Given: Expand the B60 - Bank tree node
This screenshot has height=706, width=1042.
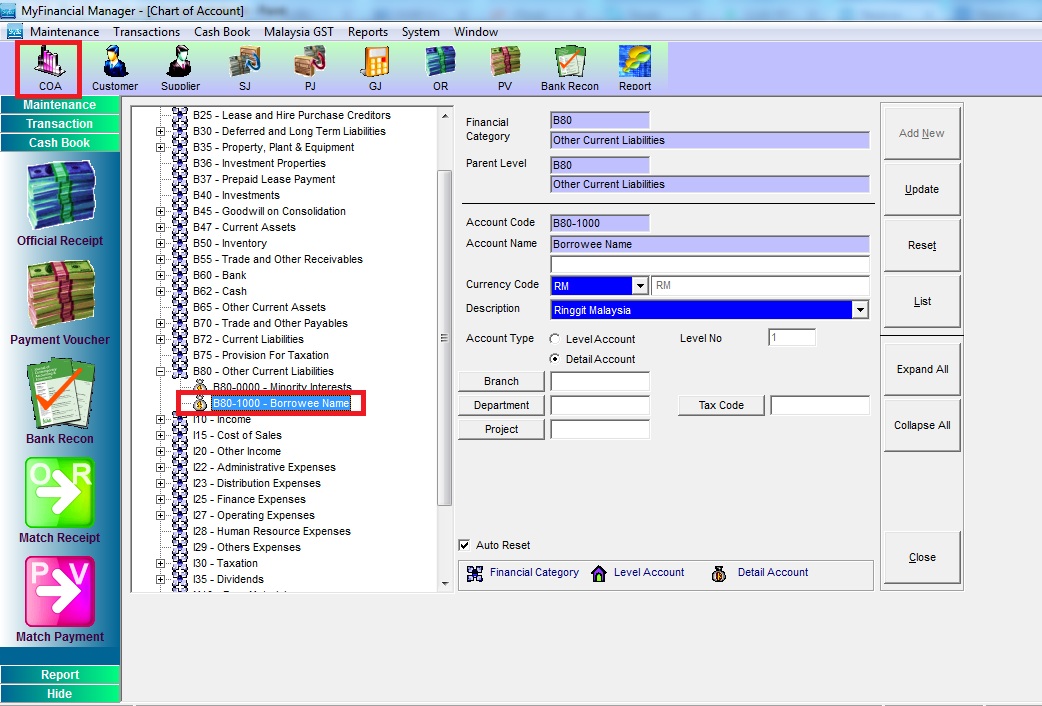Looking at the screenshot, I should (160, 275).
